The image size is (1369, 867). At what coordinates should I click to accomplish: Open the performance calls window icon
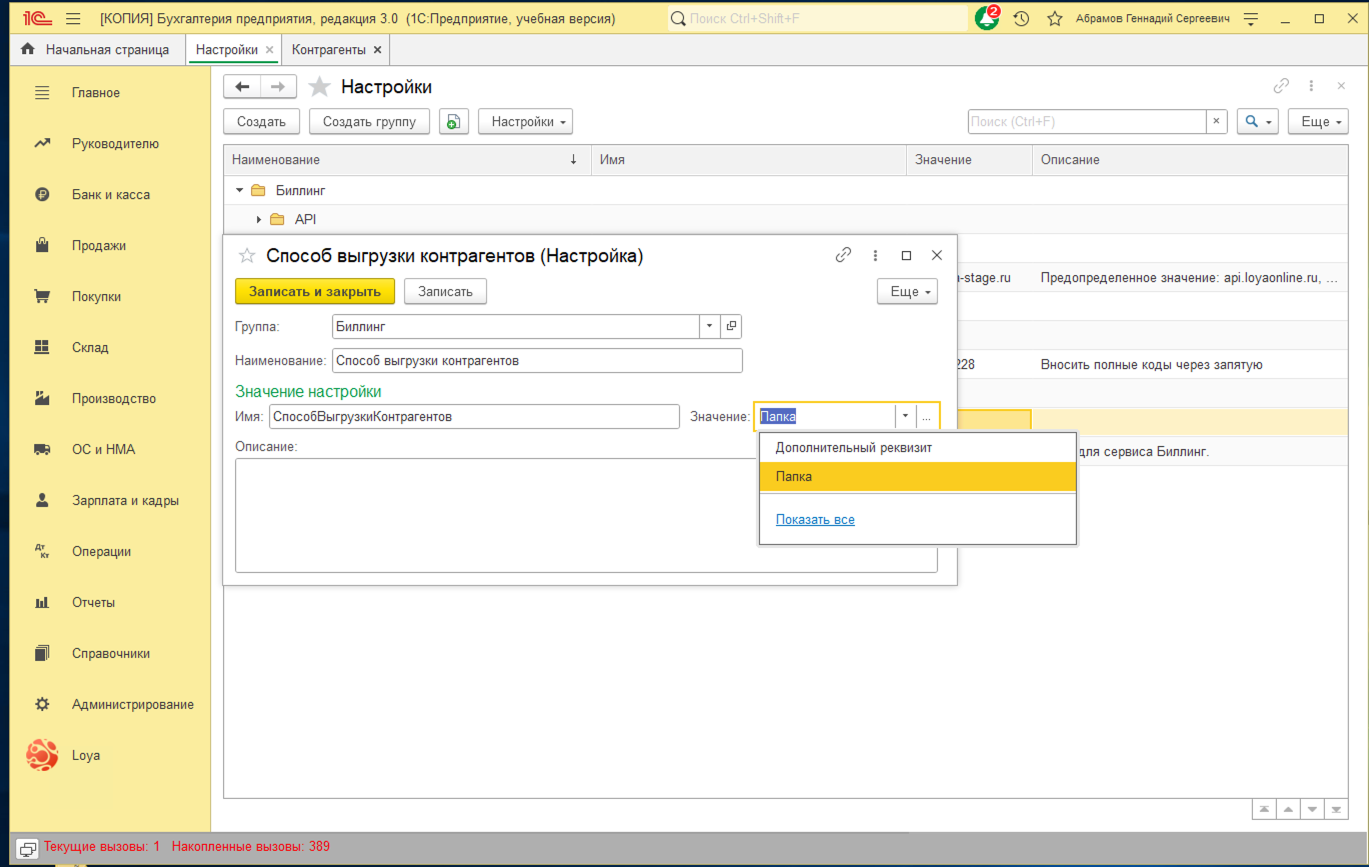pos(27,848)
